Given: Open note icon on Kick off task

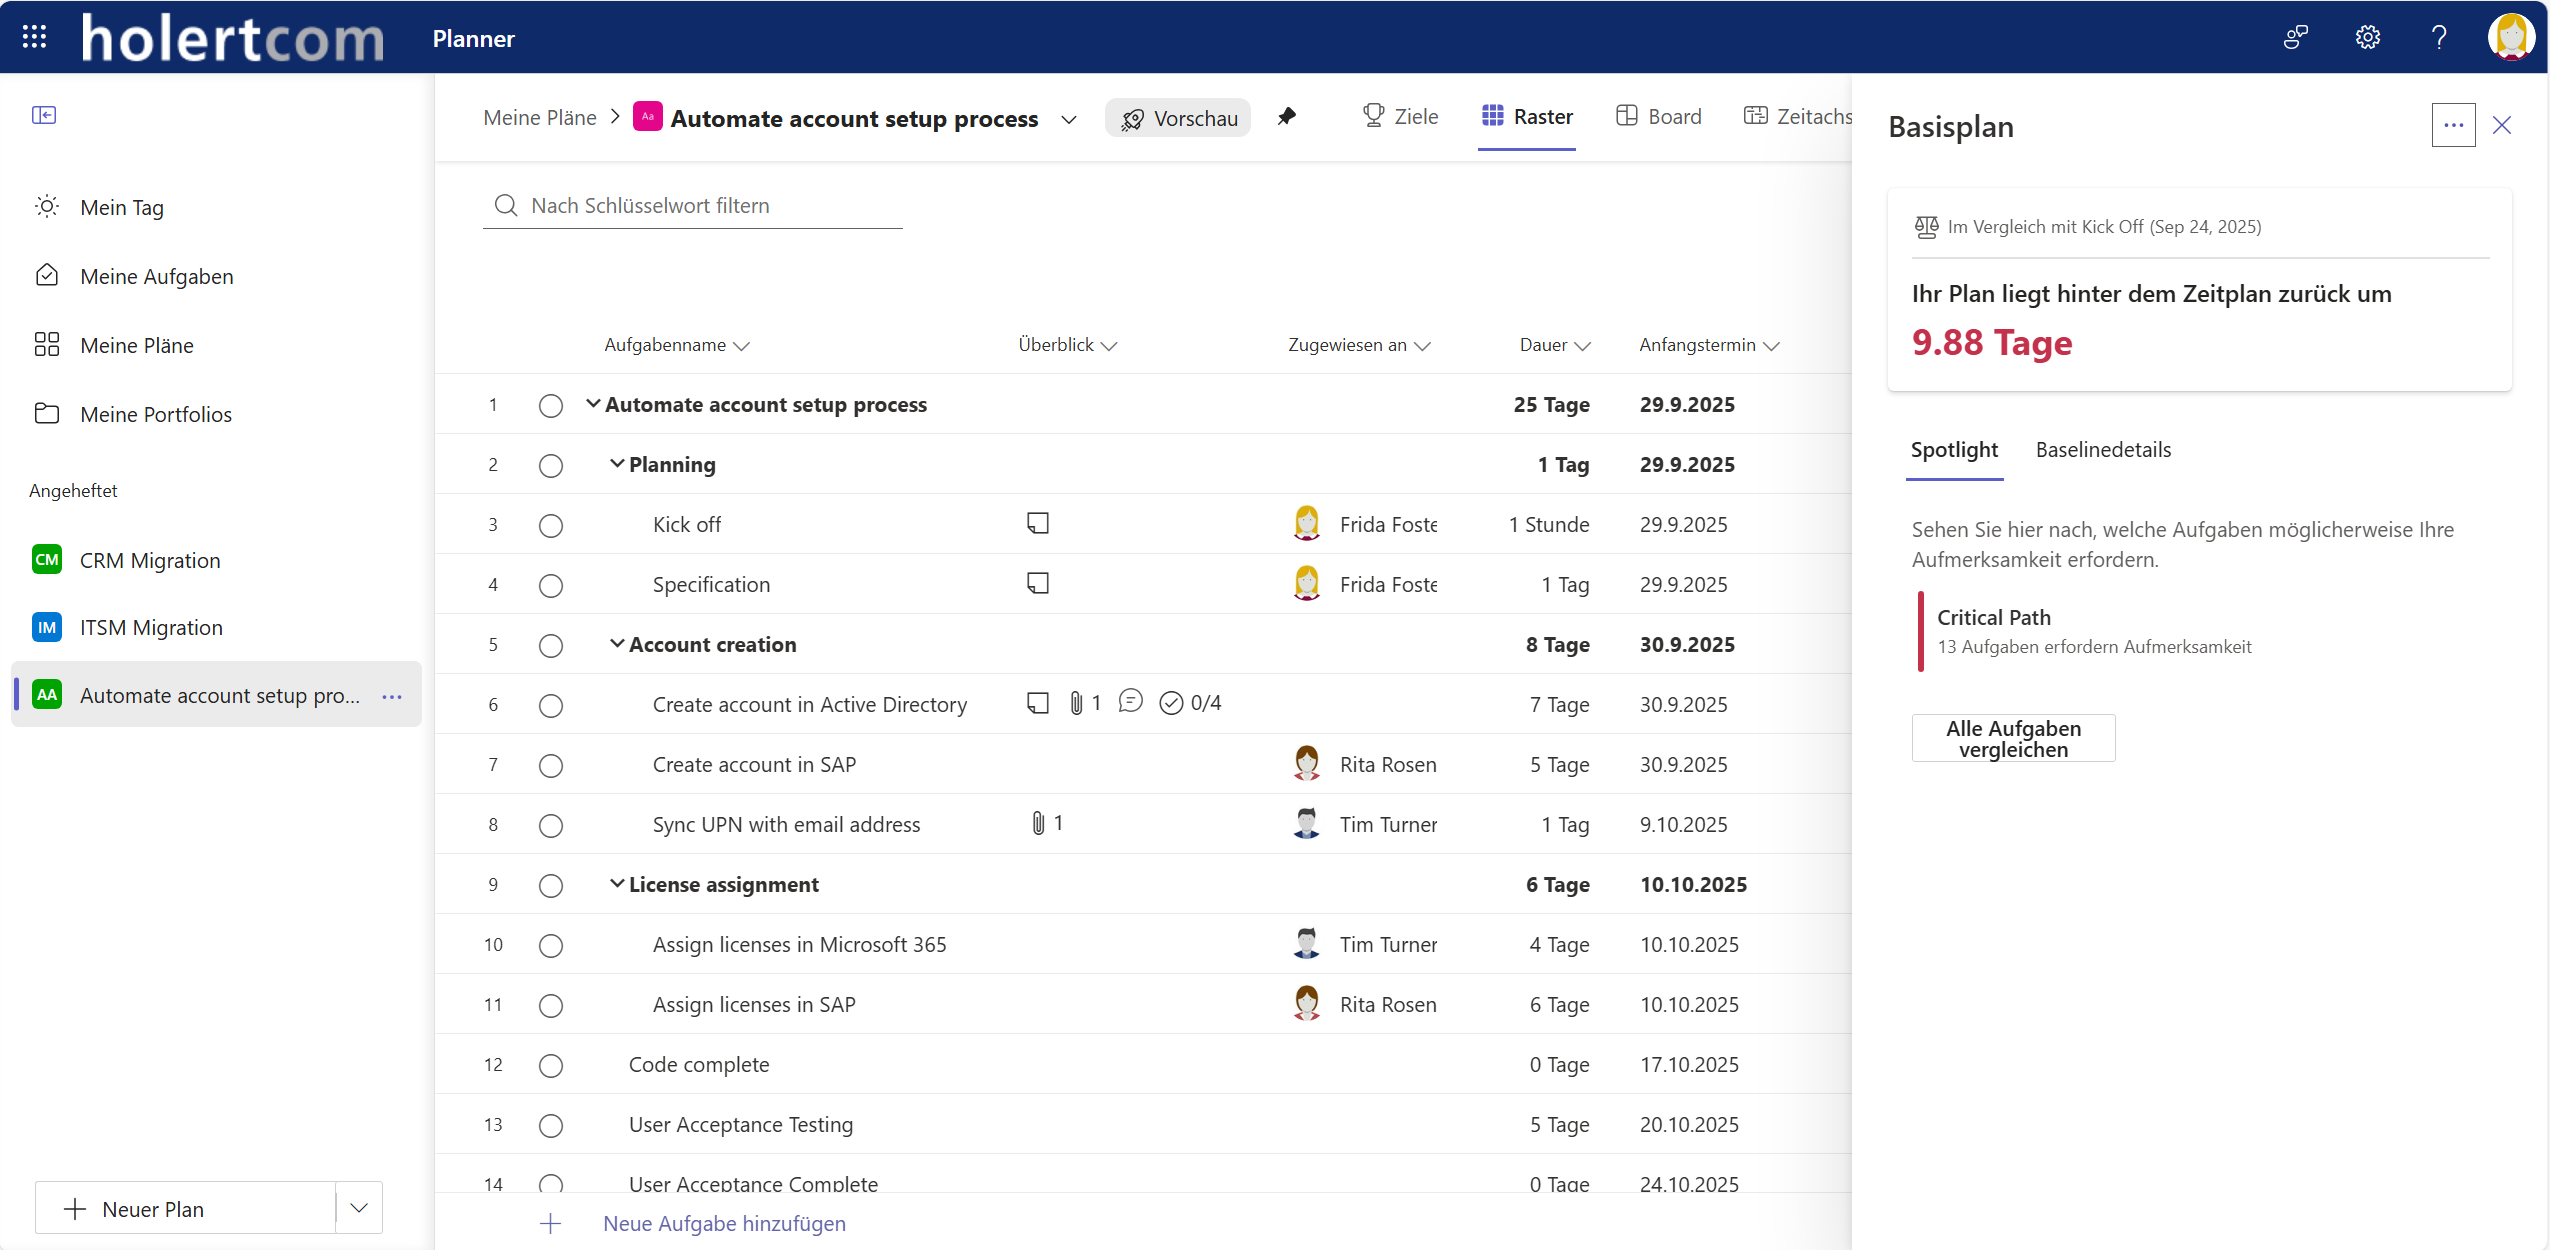Looking at the screenshot, I should point(1038,523).
